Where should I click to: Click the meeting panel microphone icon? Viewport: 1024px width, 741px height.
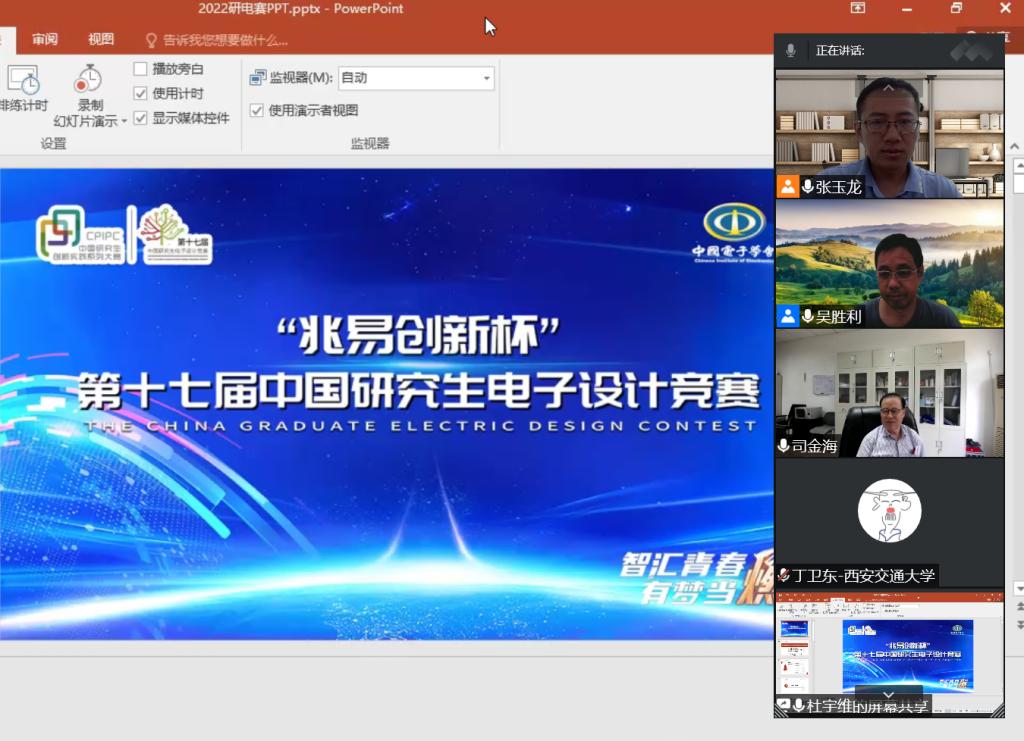click(791, 50)
